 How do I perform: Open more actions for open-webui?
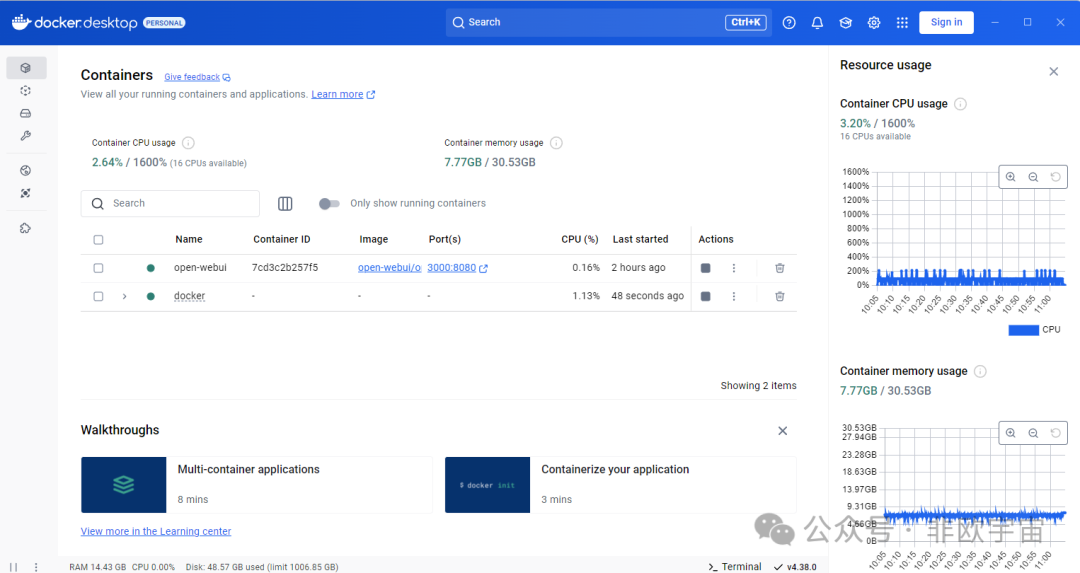(x=734, y=268)
